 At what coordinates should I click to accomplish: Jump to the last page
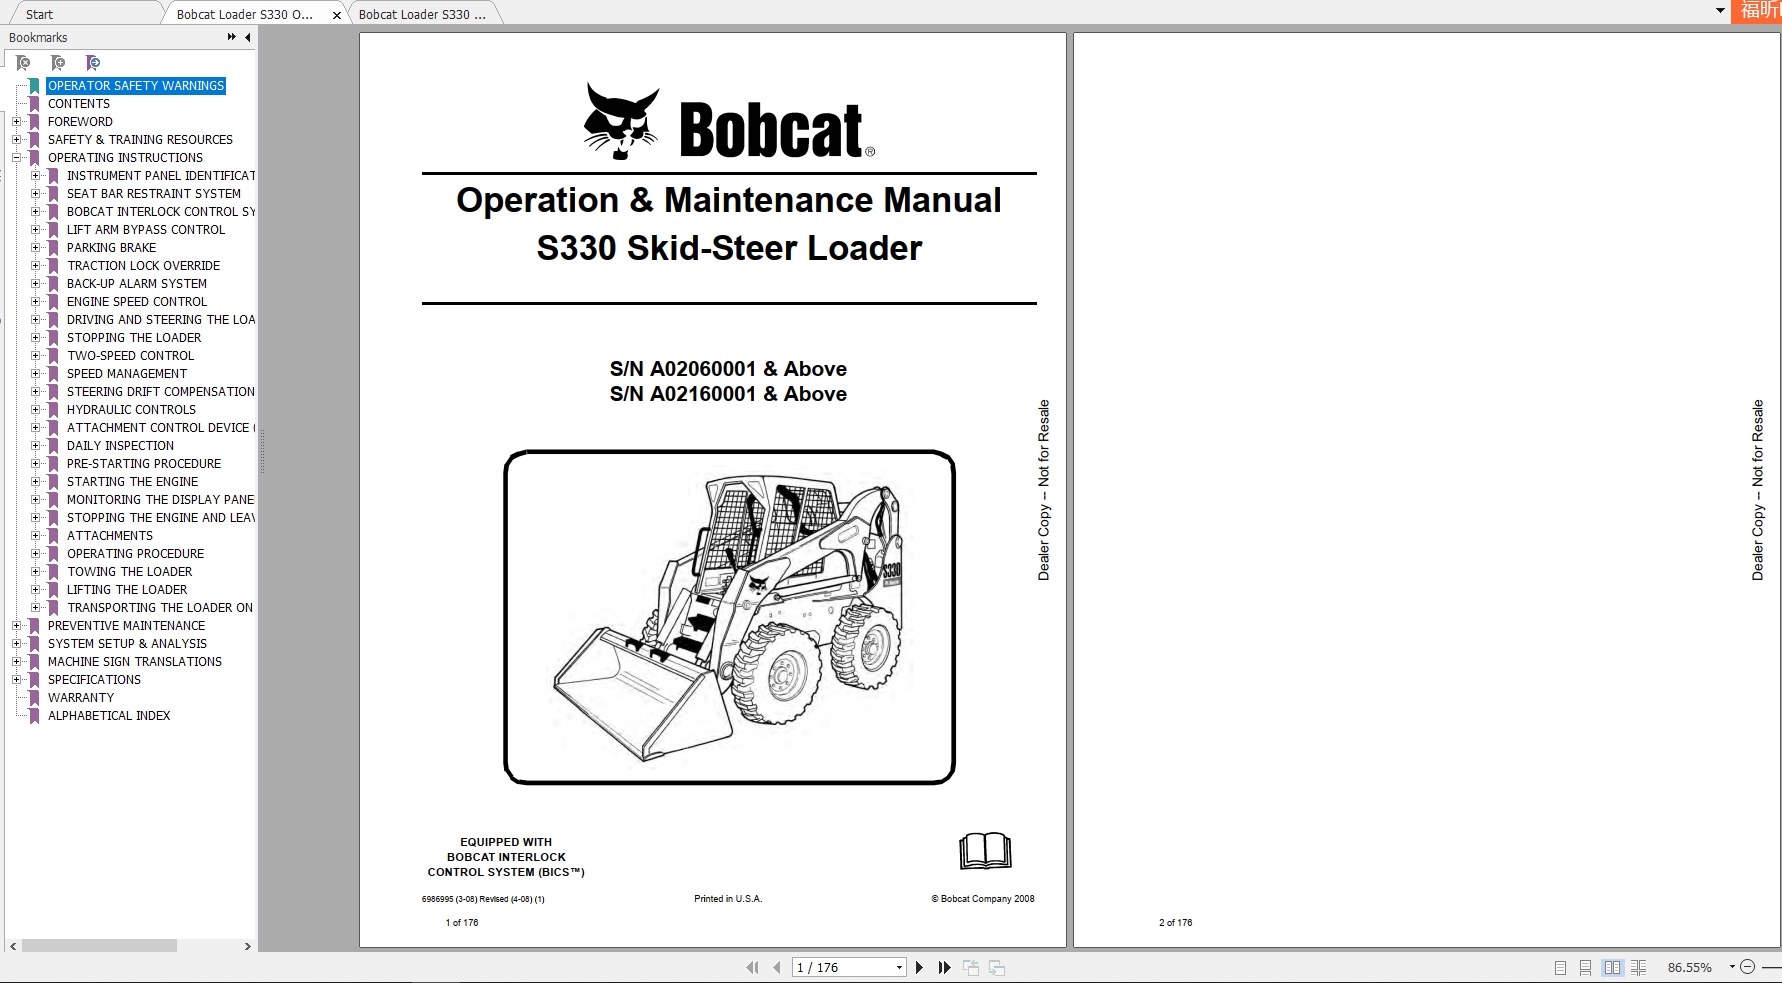[x=945, y=967]
